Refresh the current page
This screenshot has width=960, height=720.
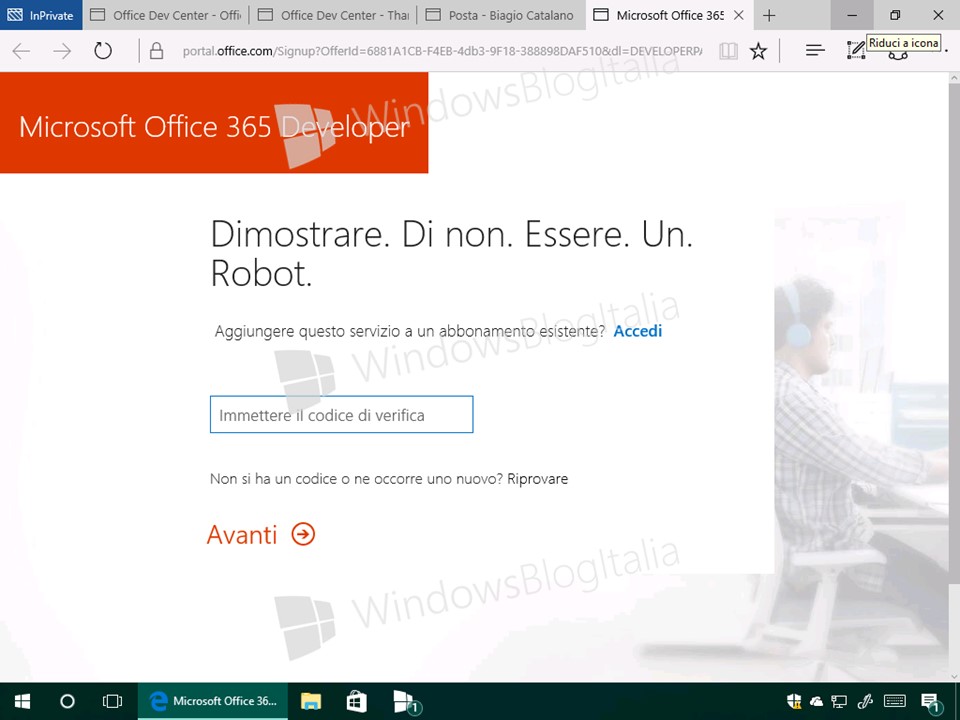(103, 51)
